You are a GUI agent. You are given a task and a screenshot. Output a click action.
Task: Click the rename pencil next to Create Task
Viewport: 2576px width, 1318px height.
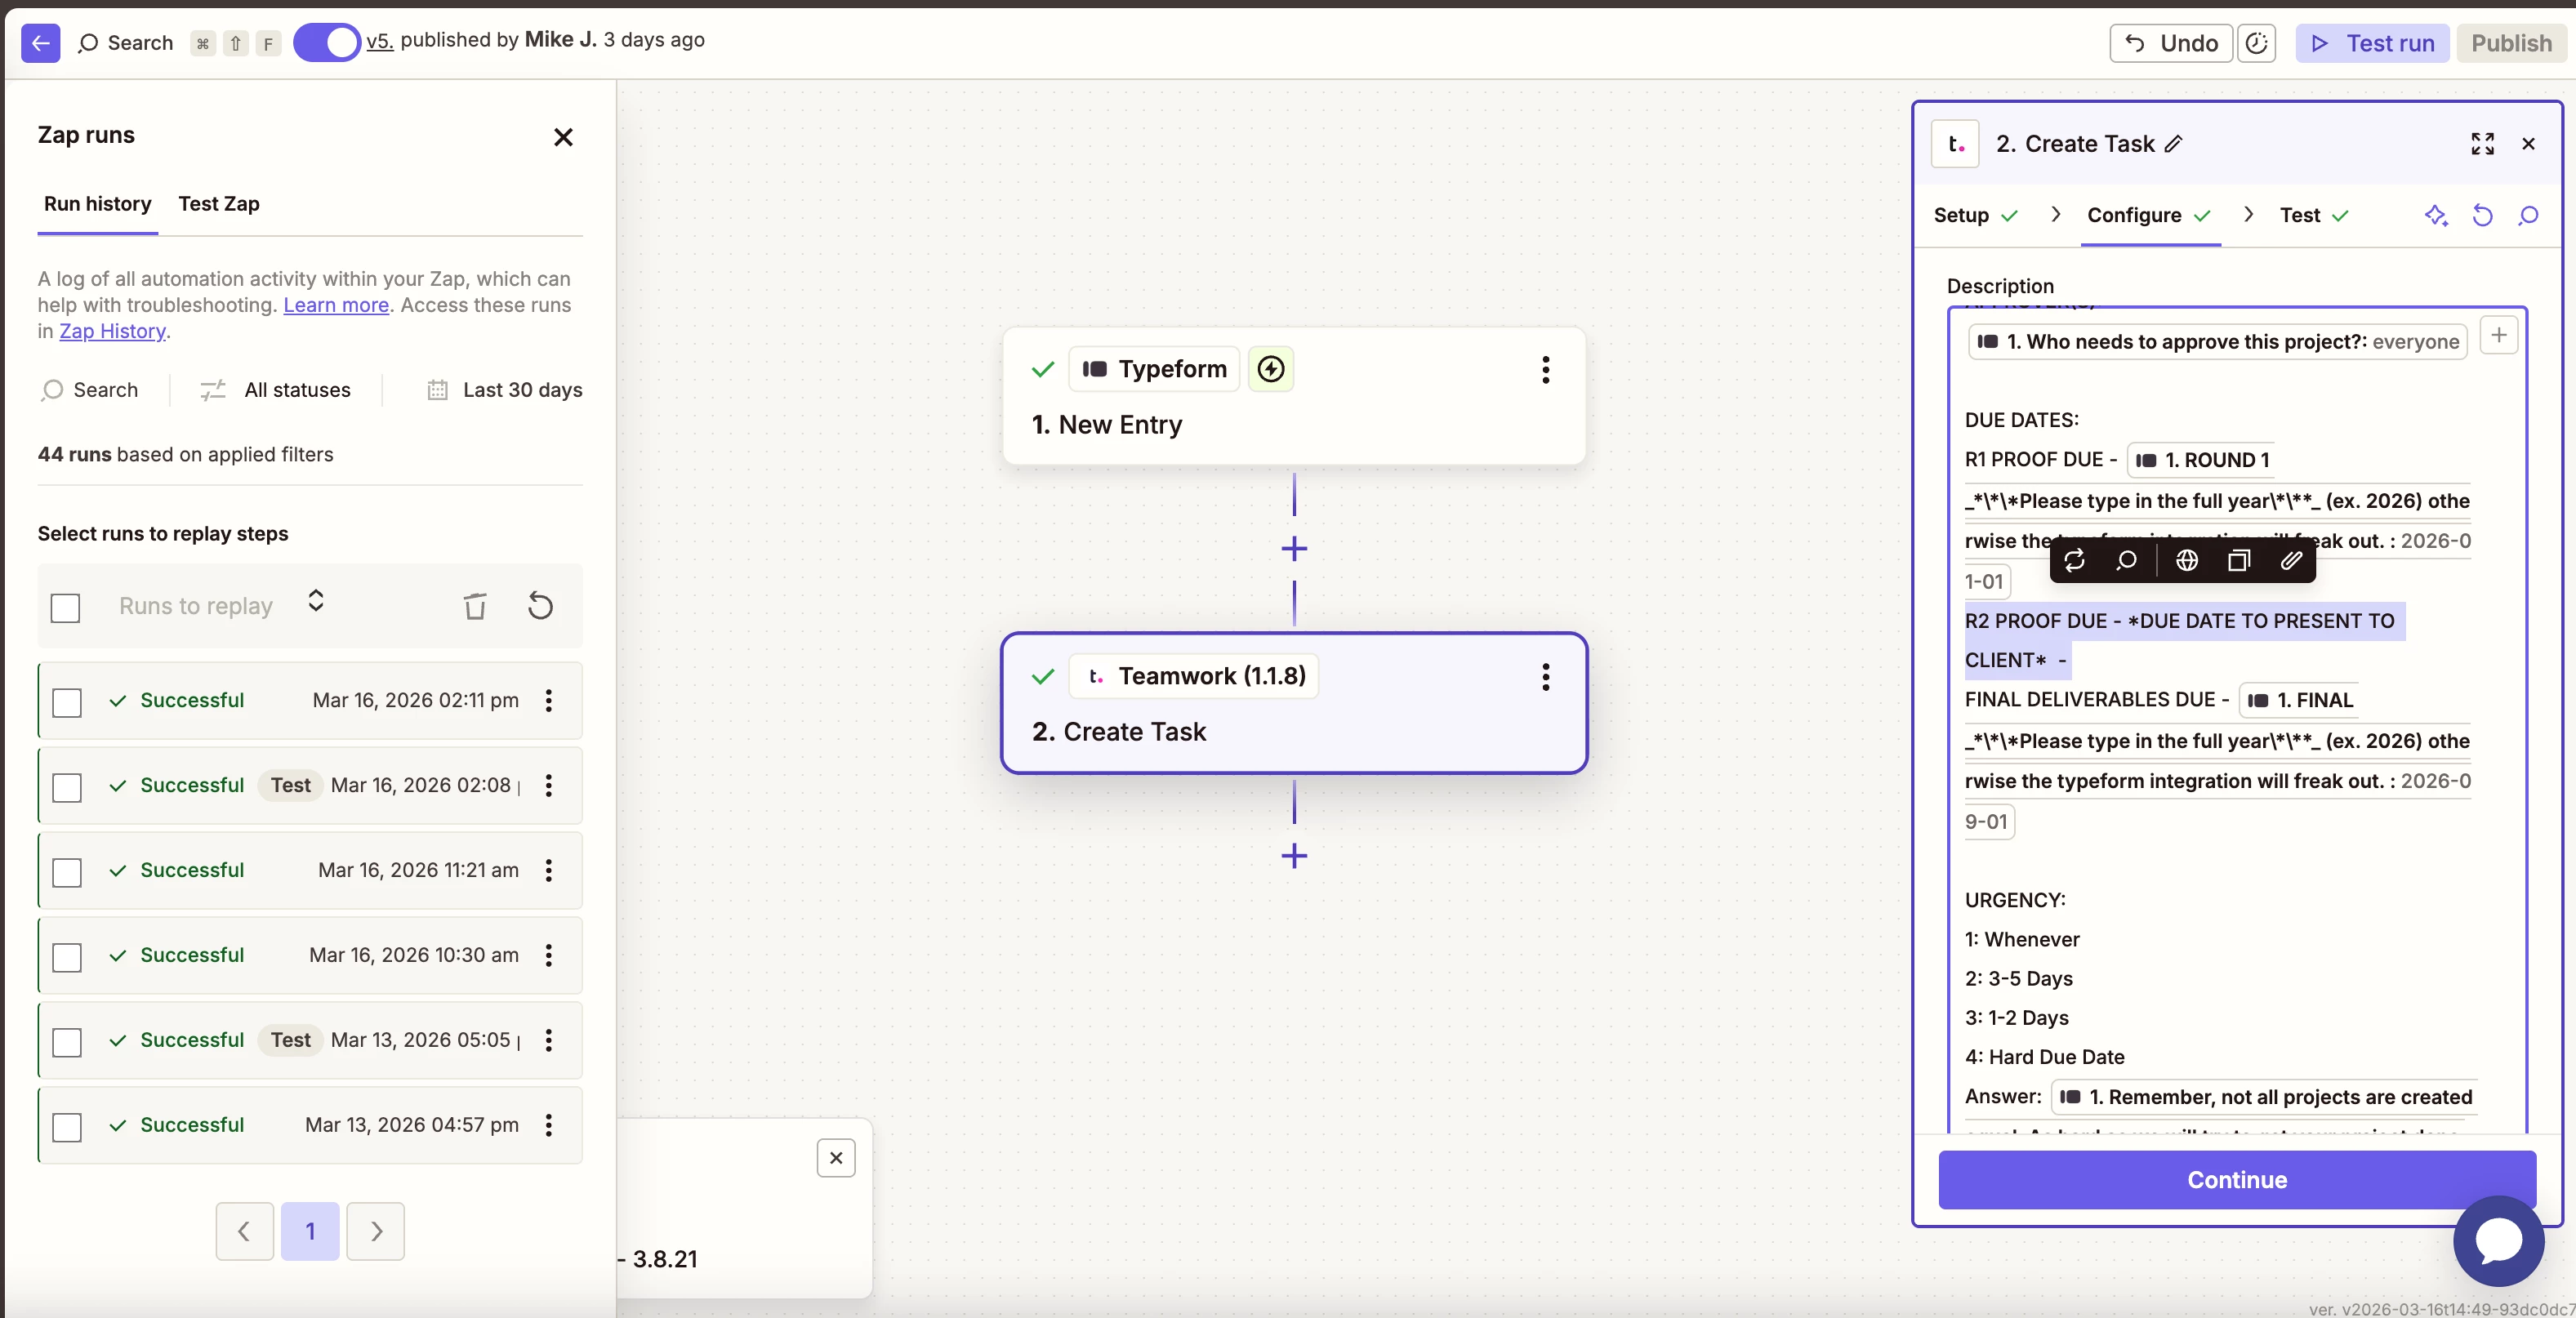coord(2174,144)
